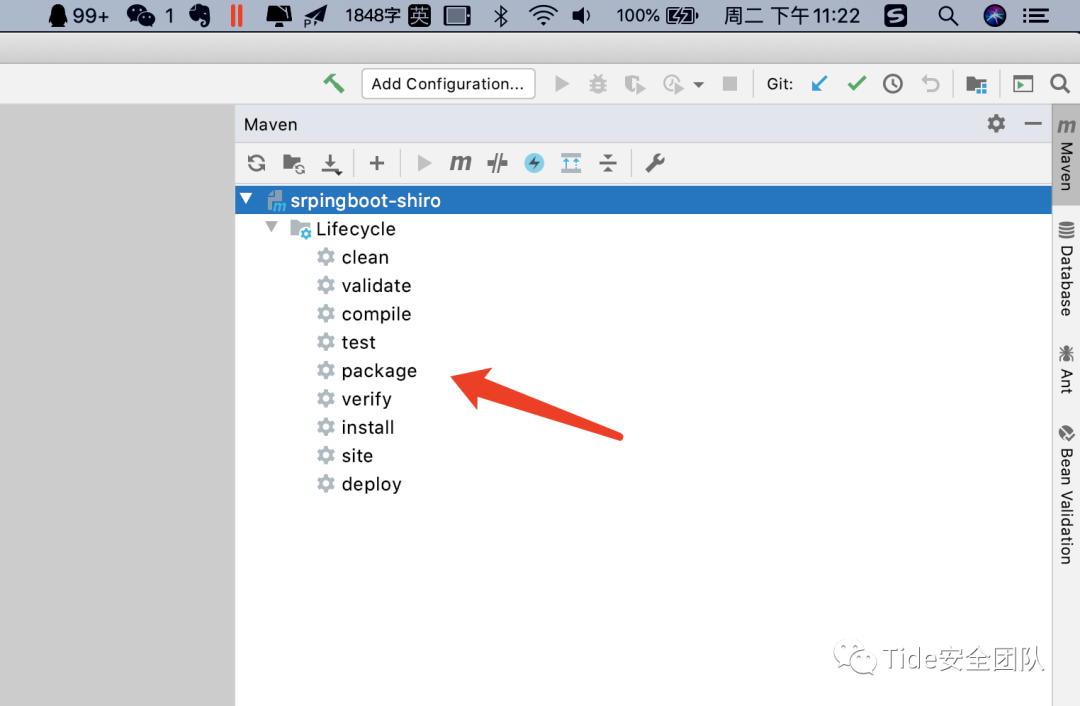
Task: Select the test lifecycle goal
Action: coord(358,342)
